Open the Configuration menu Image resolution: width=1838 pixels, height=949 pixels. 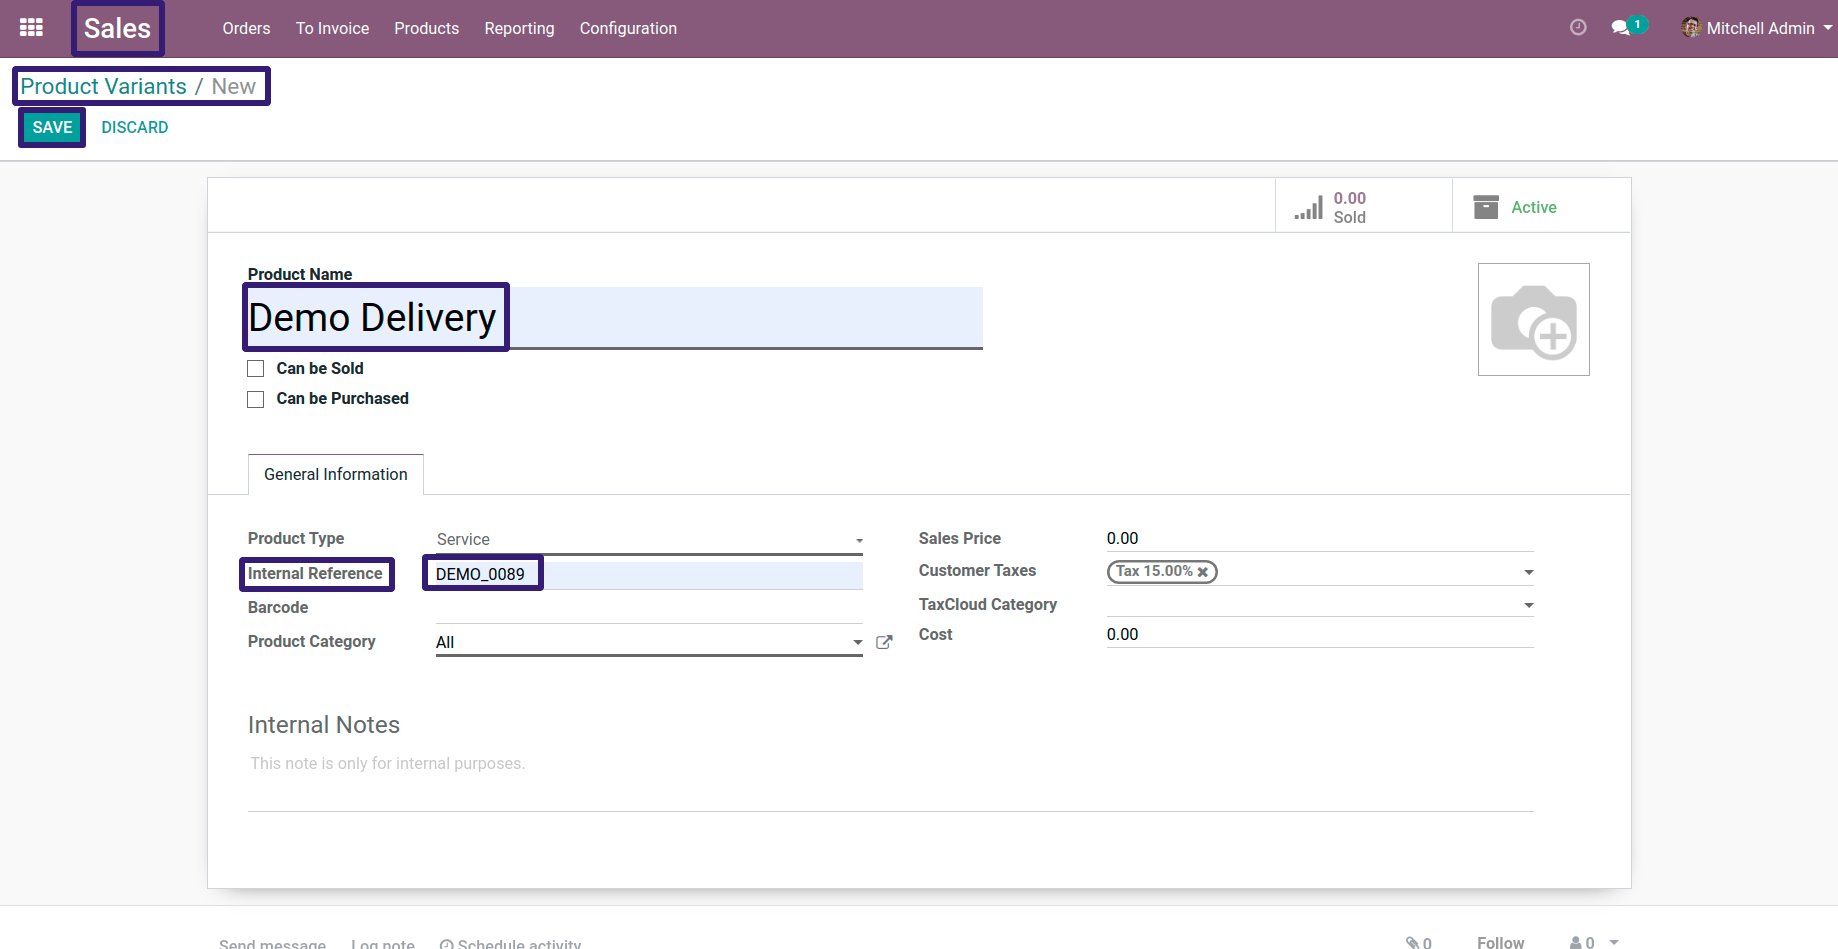coord(628,28)
